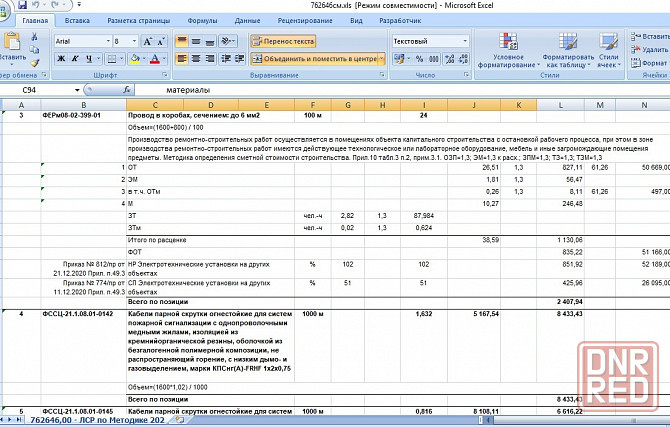The width and height of the screenshot is (670, 427).
Task: Open the Формулы ribbon tab
Action: [x=202, y=20]
